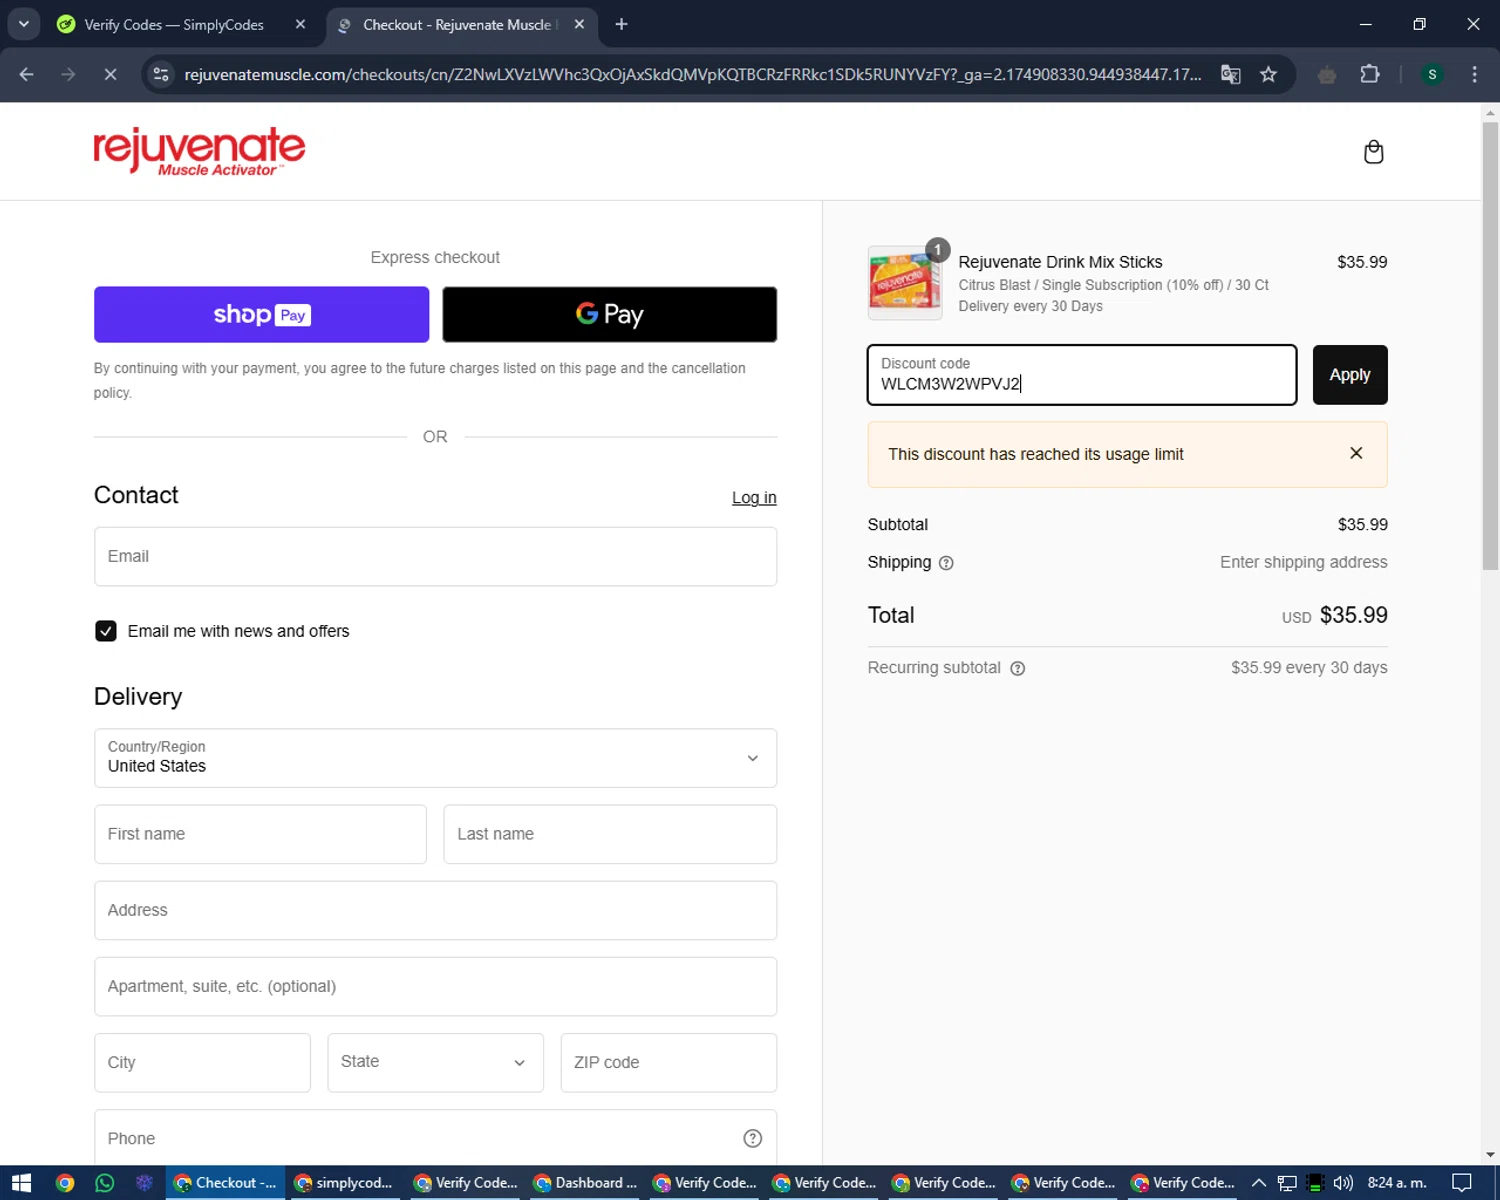
Task: Click the Shipping info help icon
Action: (946, 563)
